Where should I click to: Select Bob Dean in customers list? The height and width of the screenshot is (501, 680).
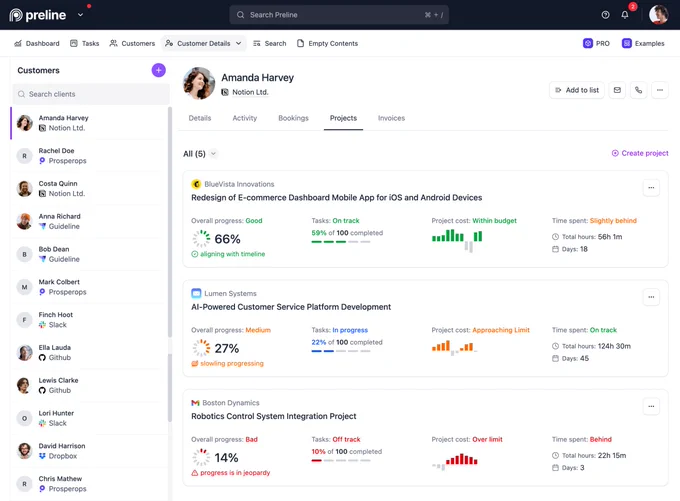(89, 254)
